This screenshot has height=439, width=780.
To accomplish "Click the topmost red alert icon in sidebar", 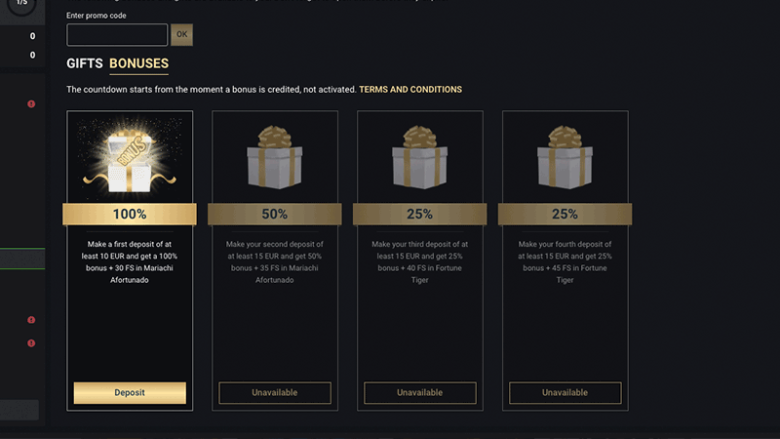I will tap(31, 104).
